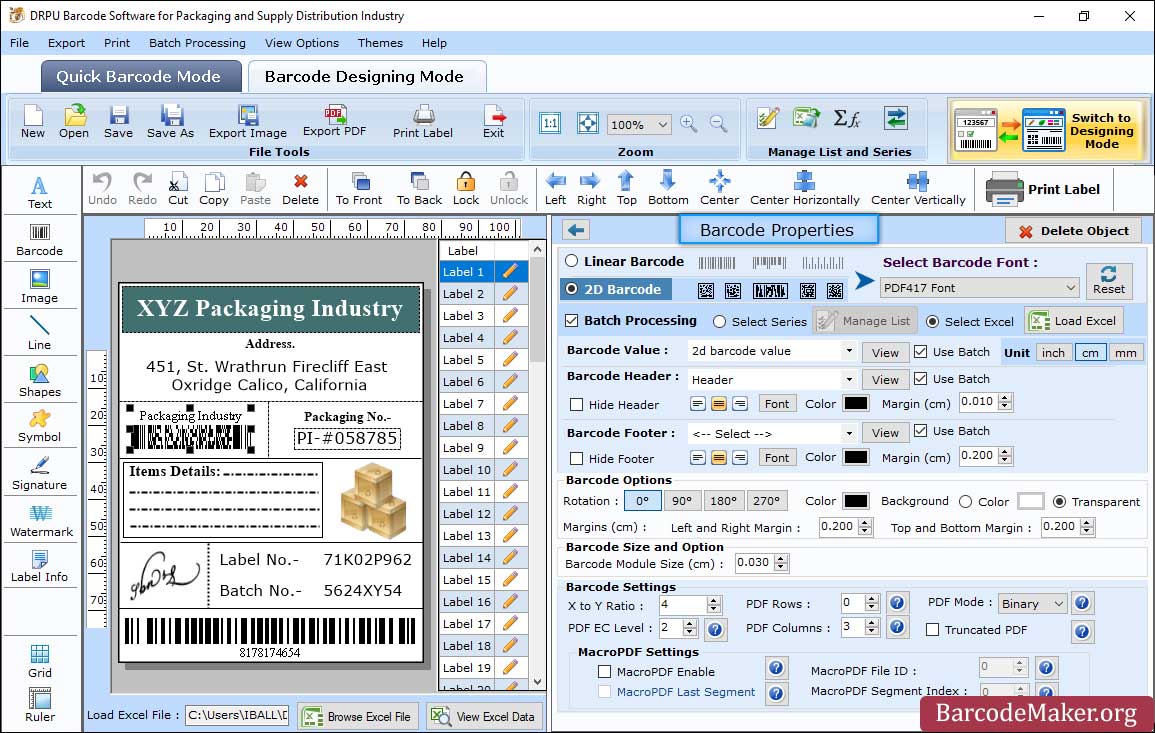Screen dimensions: 1155x733
Task: Click help icon next to PDF Rows
Action: [896, 603]
